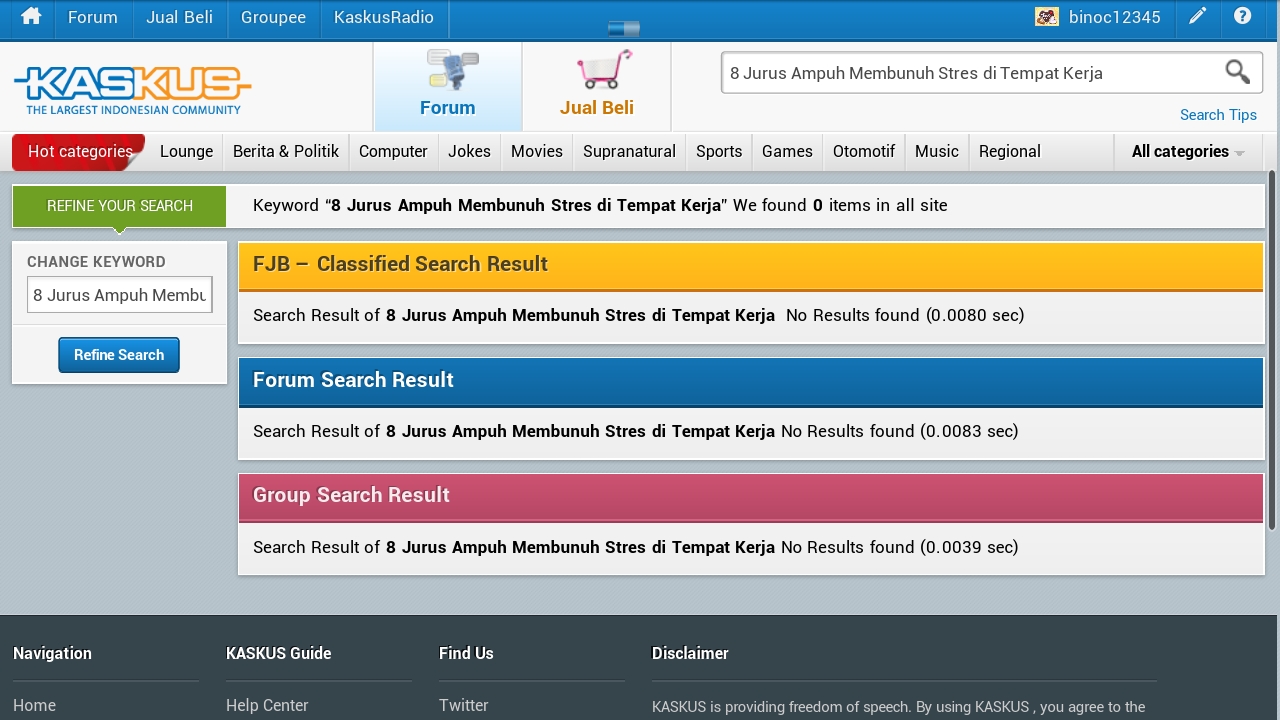
Task: Click the Forum speech bubble icon
Action: (452, 70)
